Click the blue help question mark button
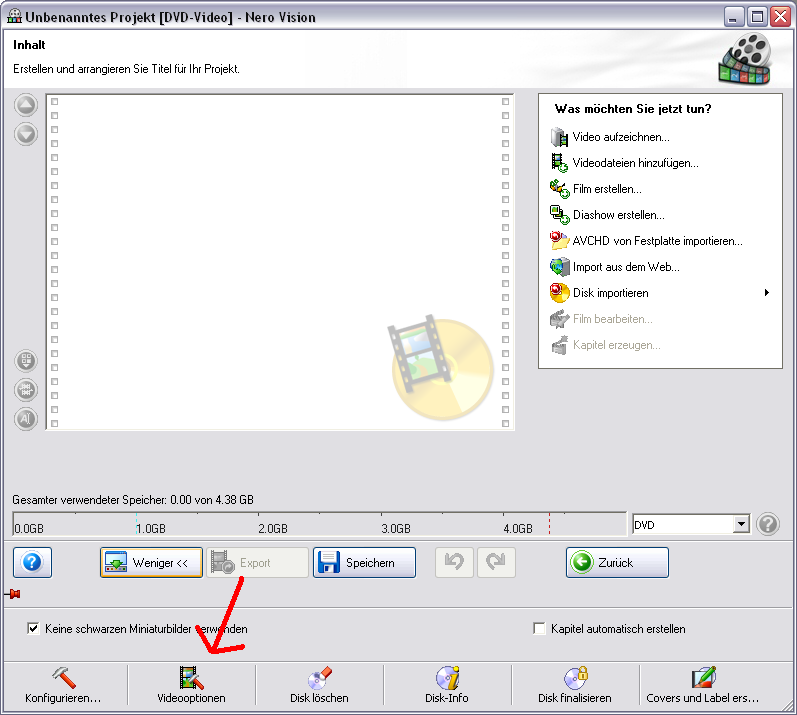797x715 pixels. pyautogui.click(x=32, y=563)
